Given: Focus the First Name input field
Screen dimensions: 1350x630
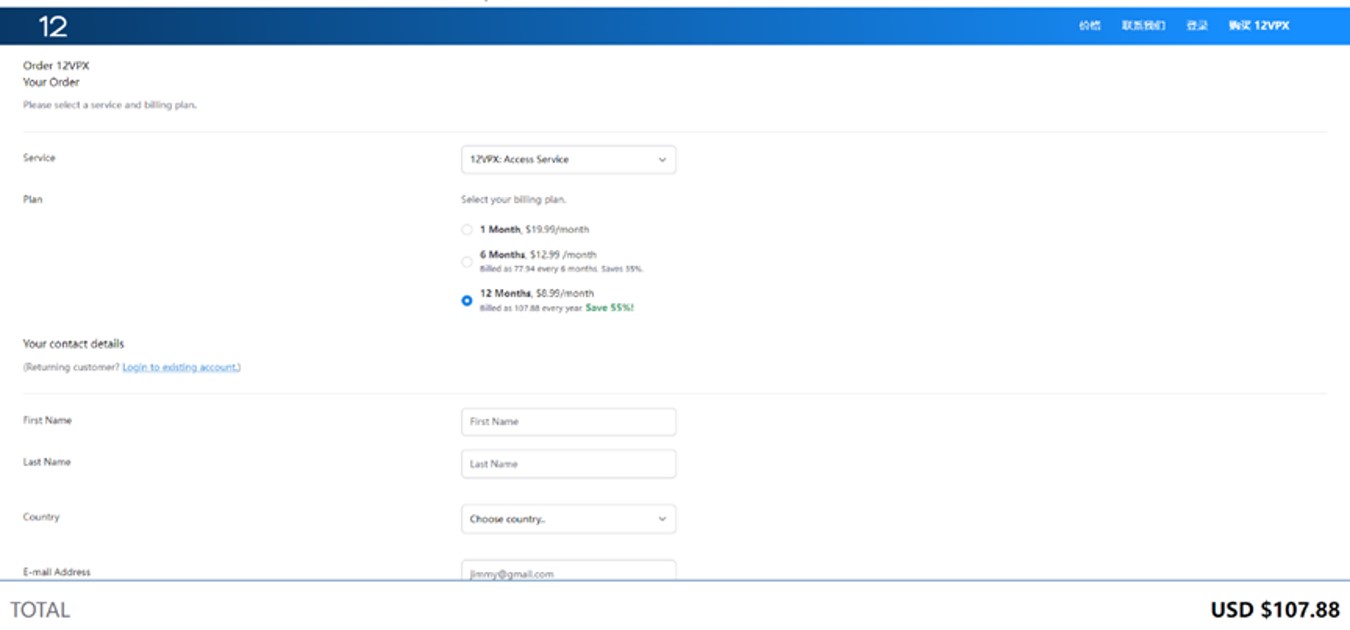Looking at the screenshot, I should click(x=568, y=422).
